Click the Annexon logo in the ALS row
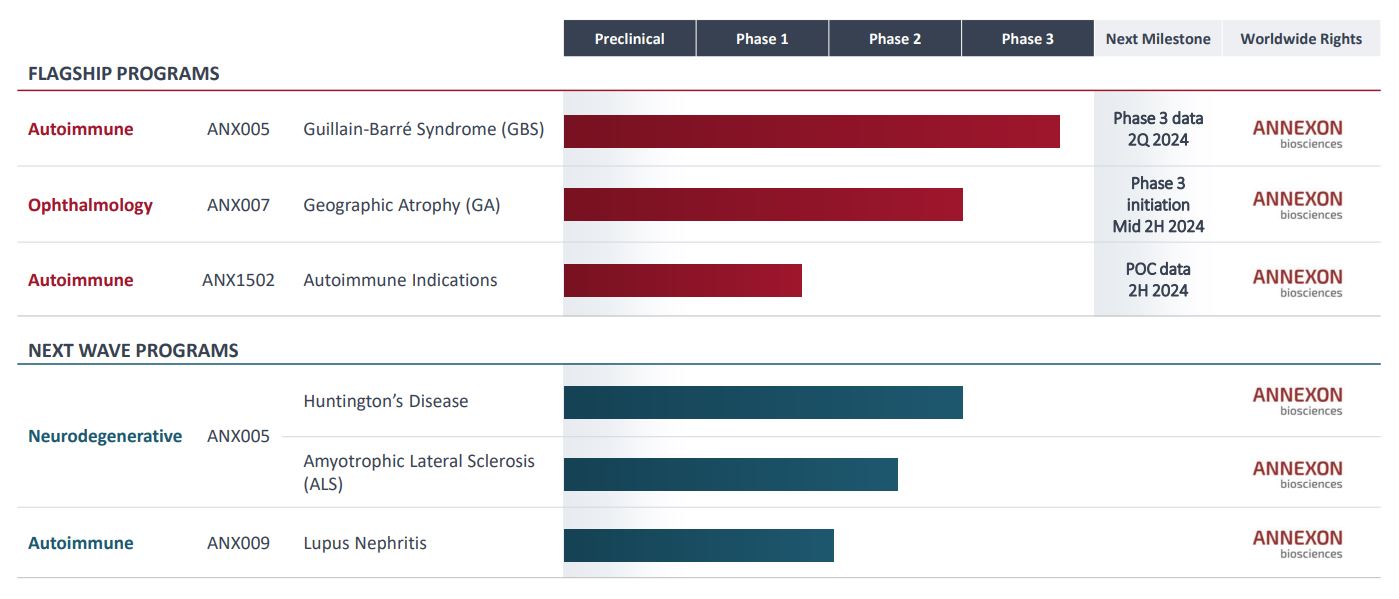 tap(1297, 473)
